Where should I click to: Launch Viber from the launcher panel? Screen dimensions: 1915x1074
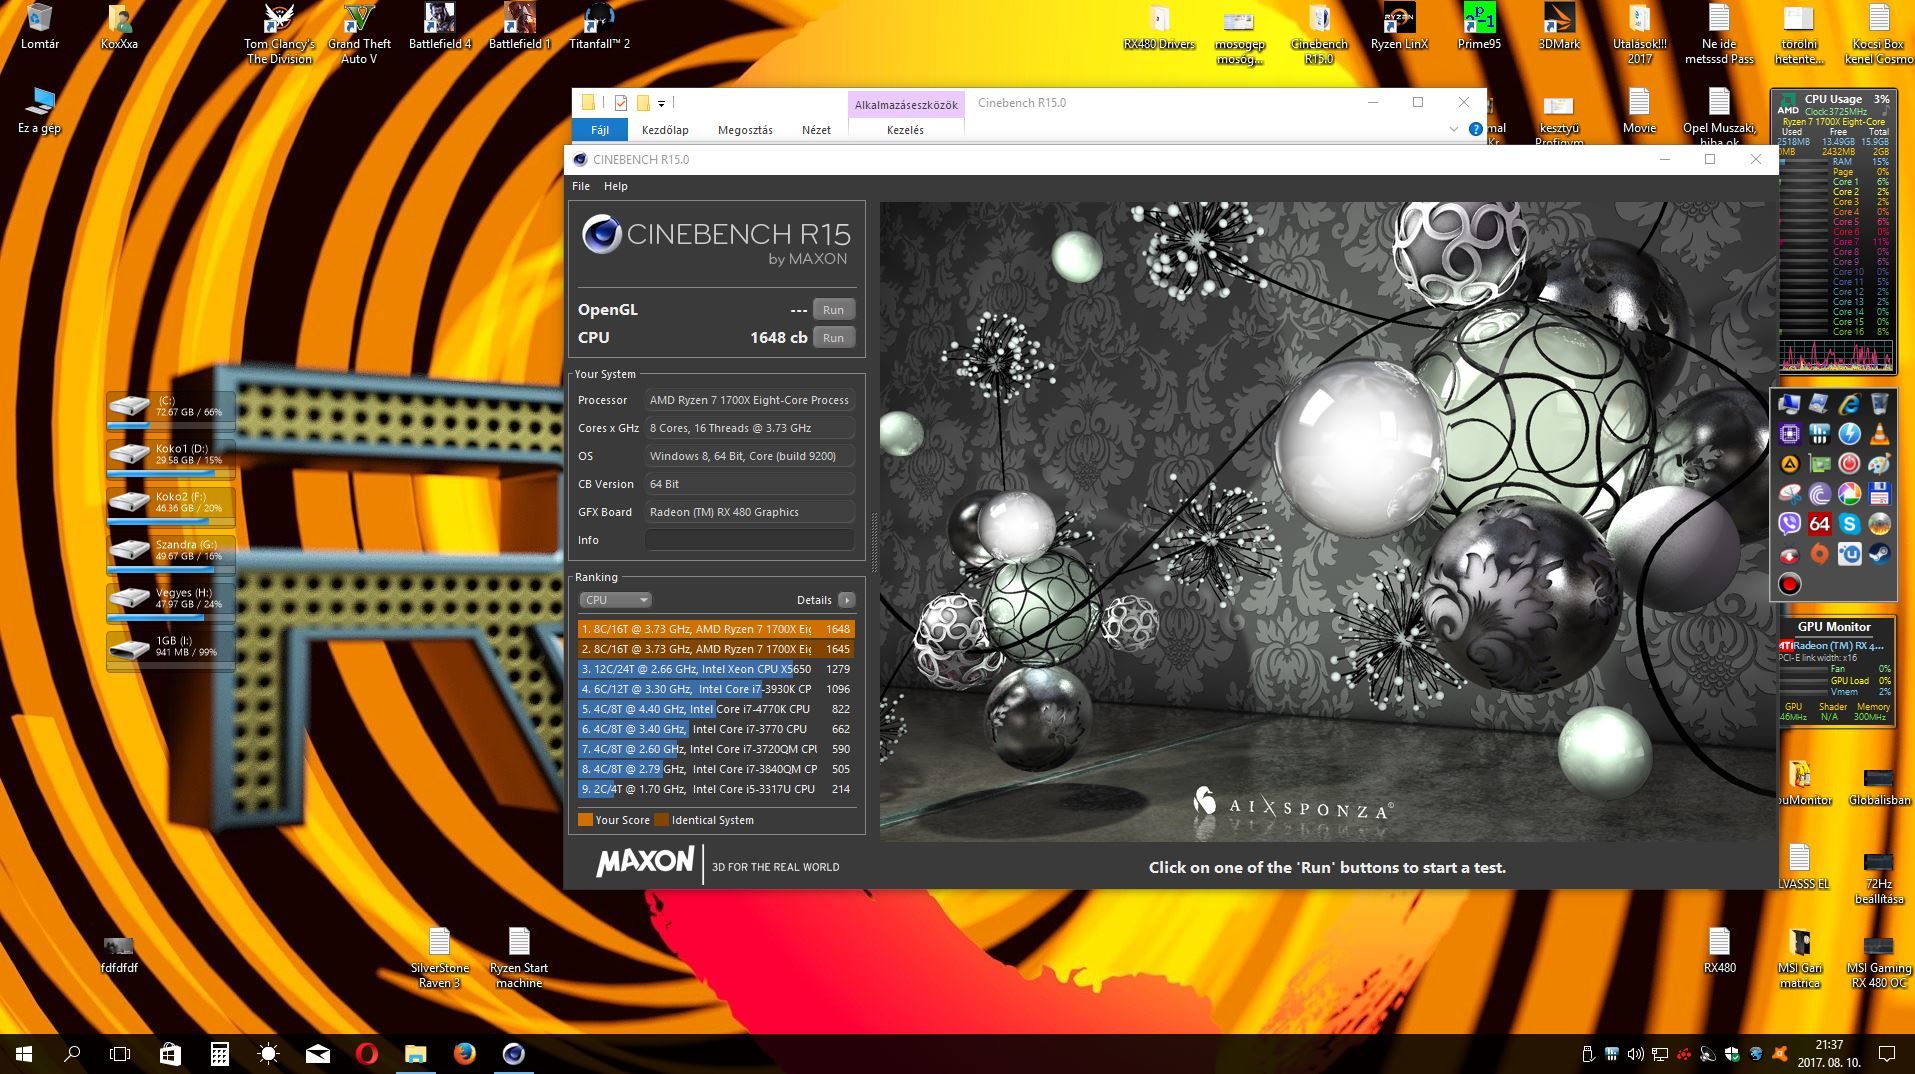pyautogui.click(x=1789, y=524)
